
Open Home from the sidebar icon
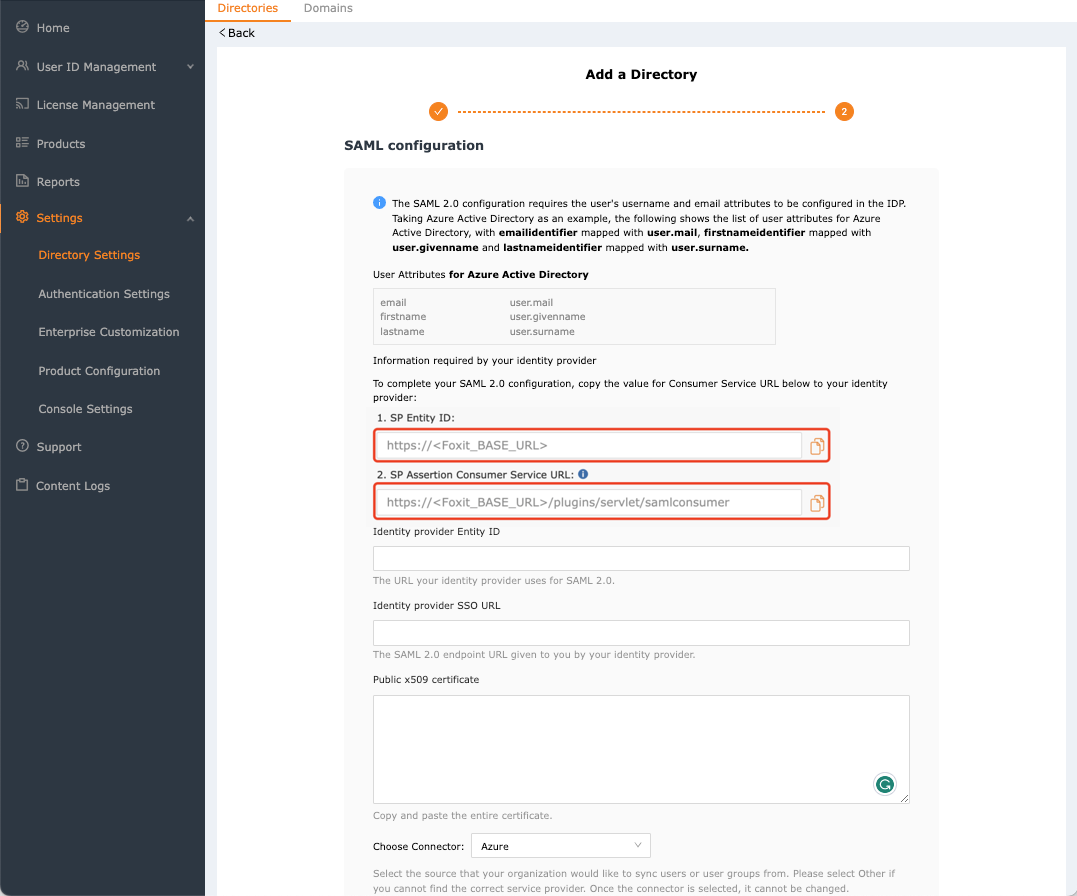pyautogui.click(x=21, y=27)
